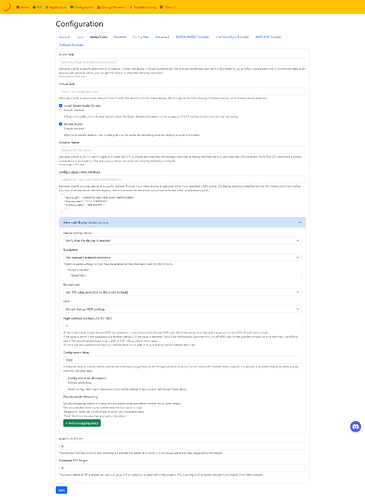Click the Configuration page heading
This screenshot has height=500, width=365.
(79, 24)
